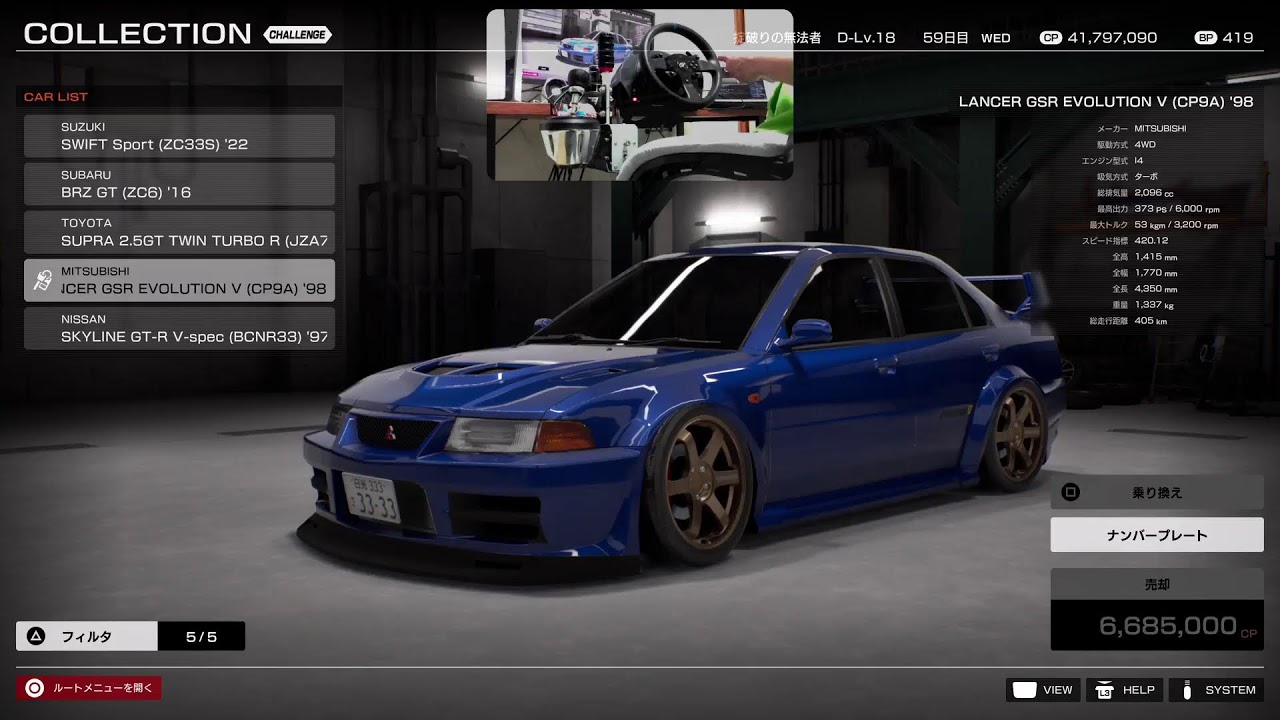Click the 6,685,000 CP sale price

(x=1177, y=626)
